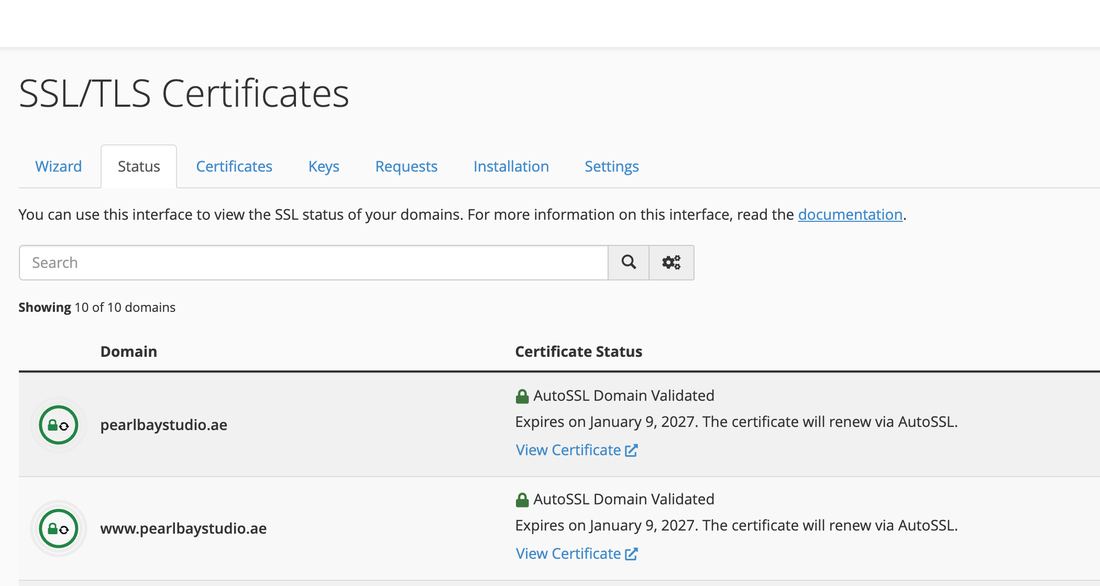
Task: Open the search settings gears button
Action: (671, 262)
